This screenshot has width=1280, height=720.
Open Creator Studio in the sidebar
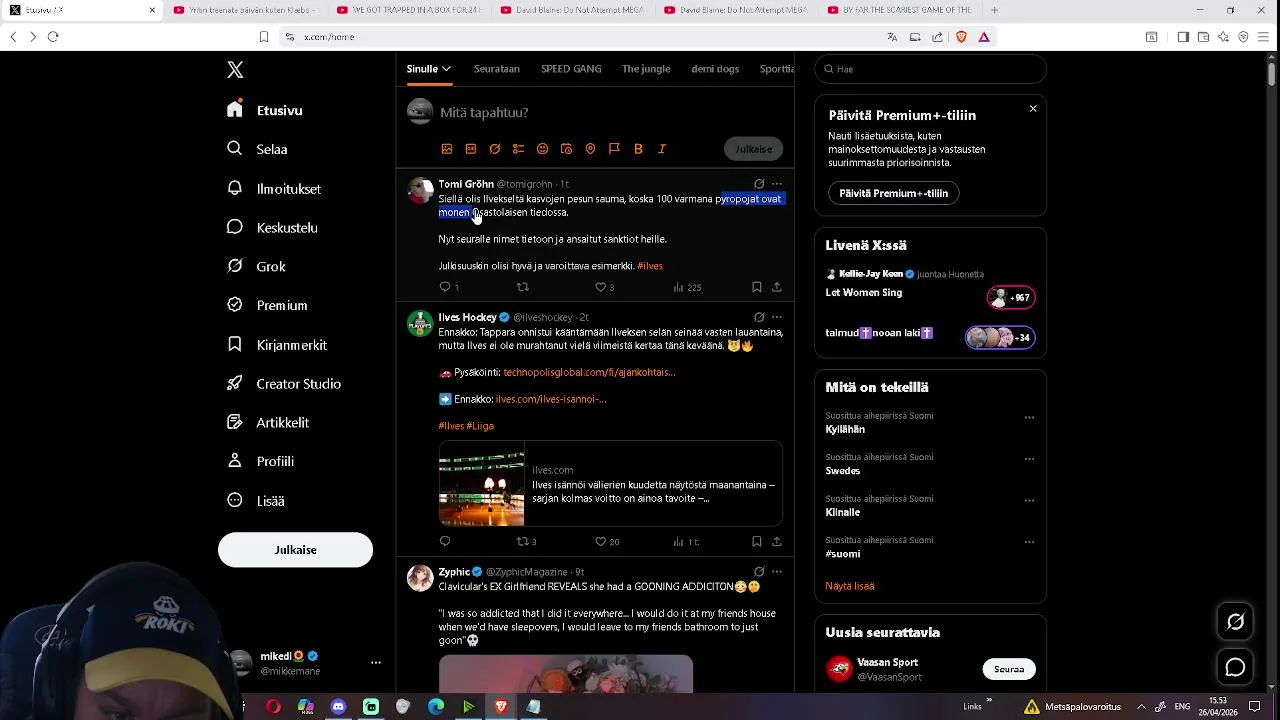pyautogui.click(x=284, y=383)
